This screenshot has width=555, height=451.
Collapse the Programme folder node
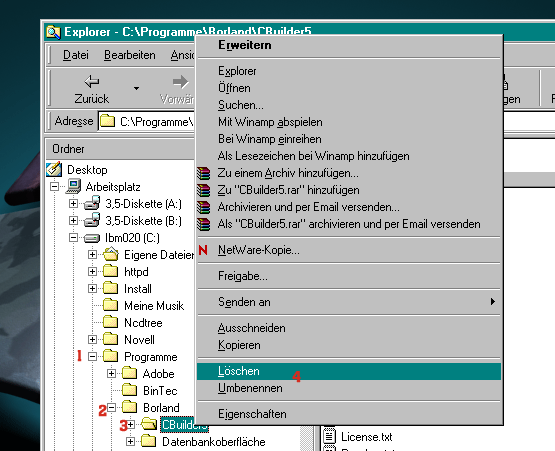(92, 356)
